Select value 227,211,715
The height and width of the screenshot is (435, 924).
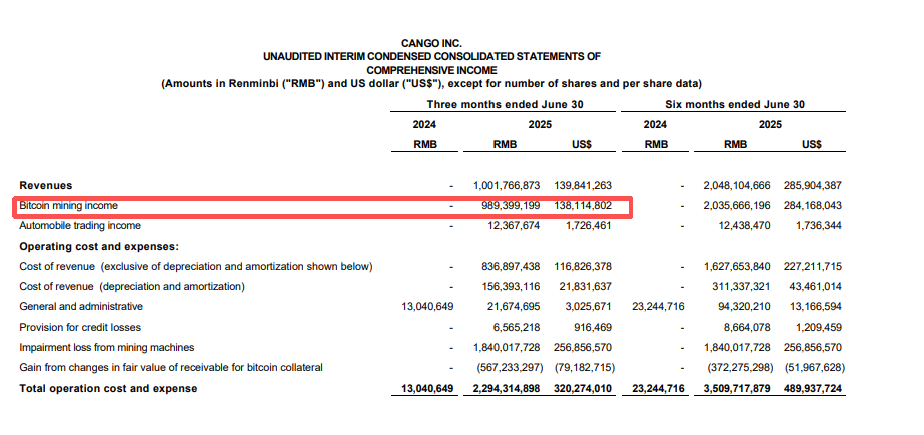[813, 266]
